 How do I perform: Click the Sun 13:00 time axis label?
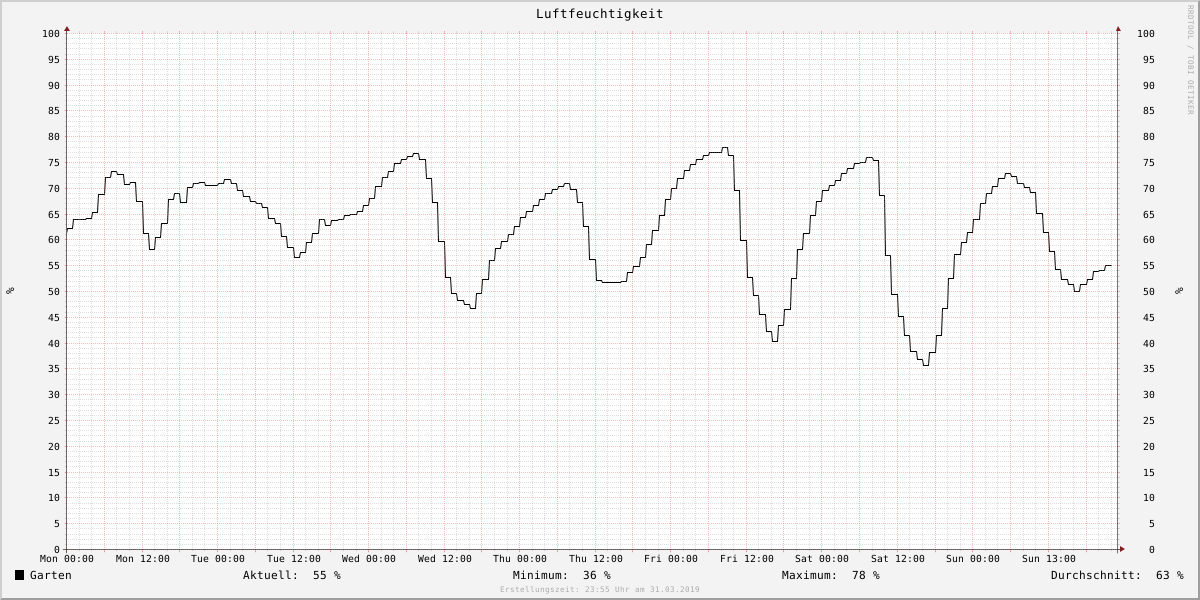1049,559
